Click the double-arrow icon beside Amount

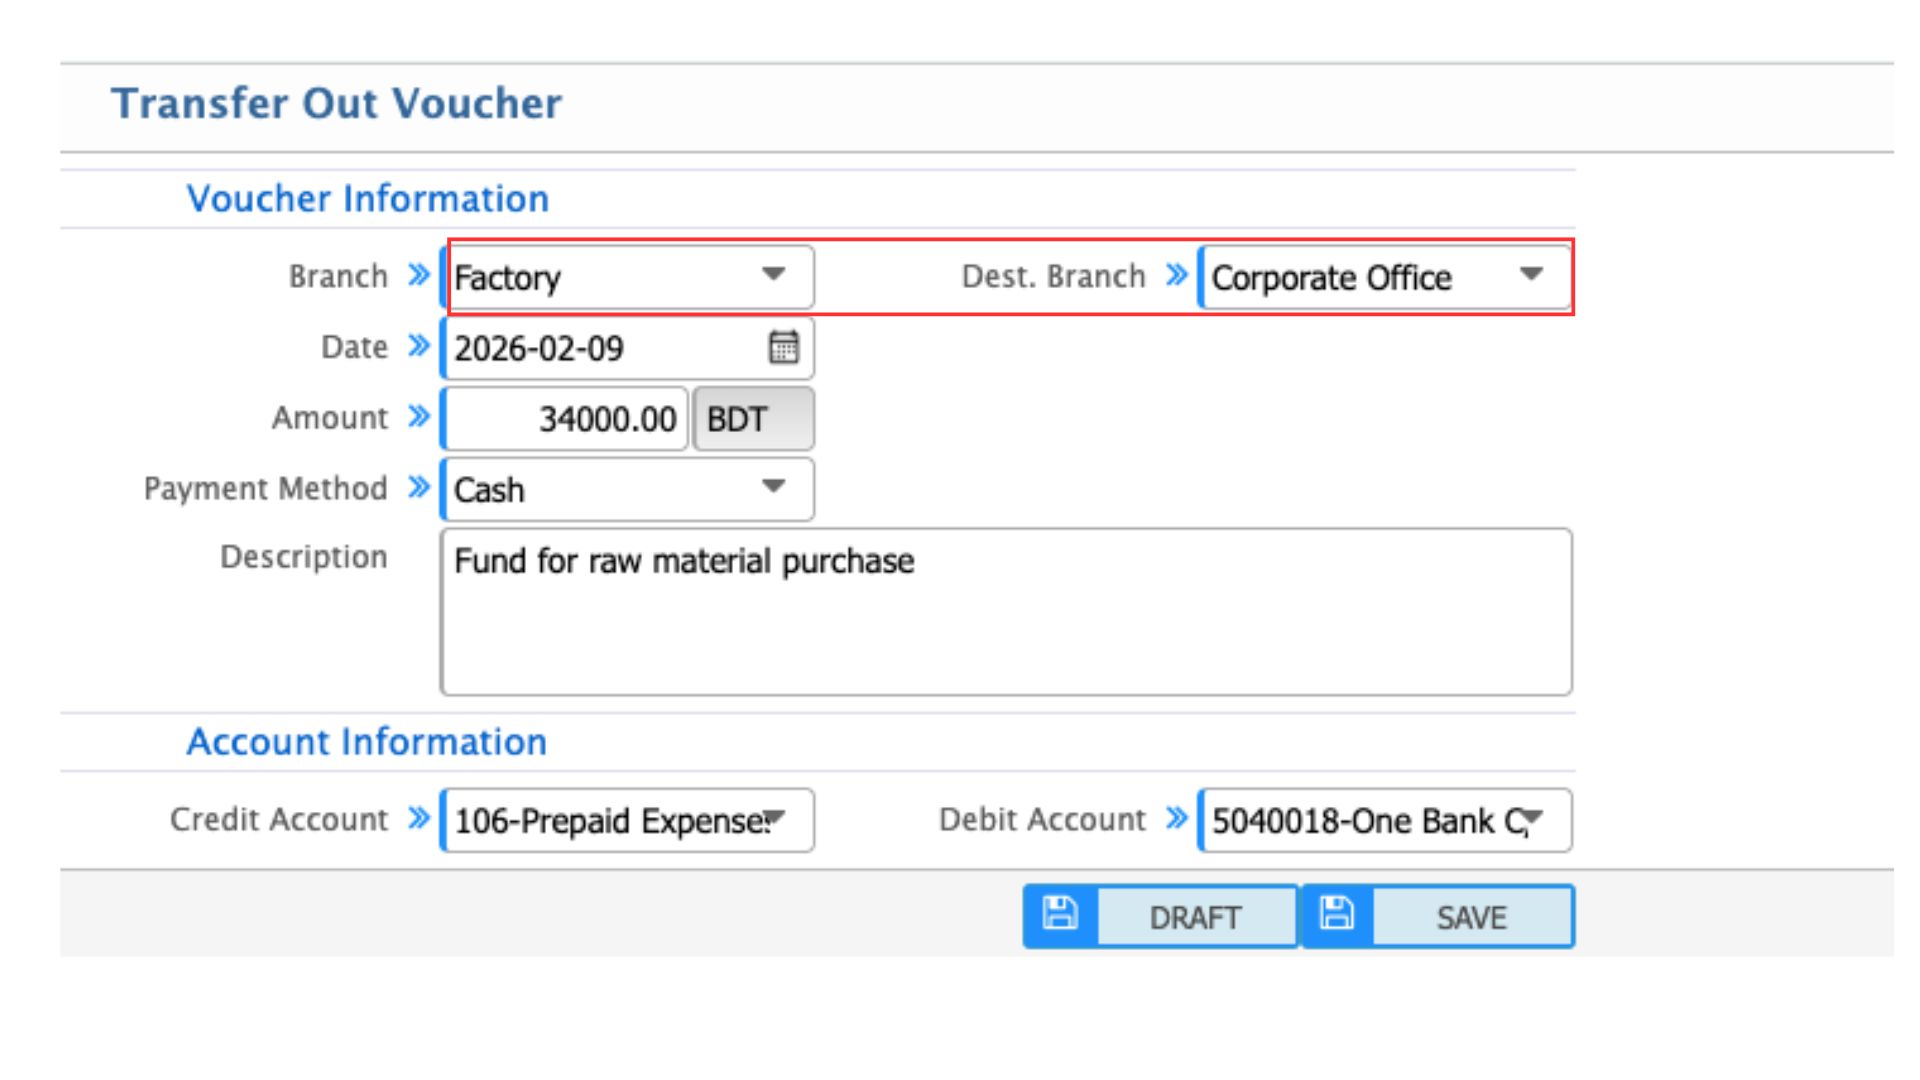coord(419,417)
